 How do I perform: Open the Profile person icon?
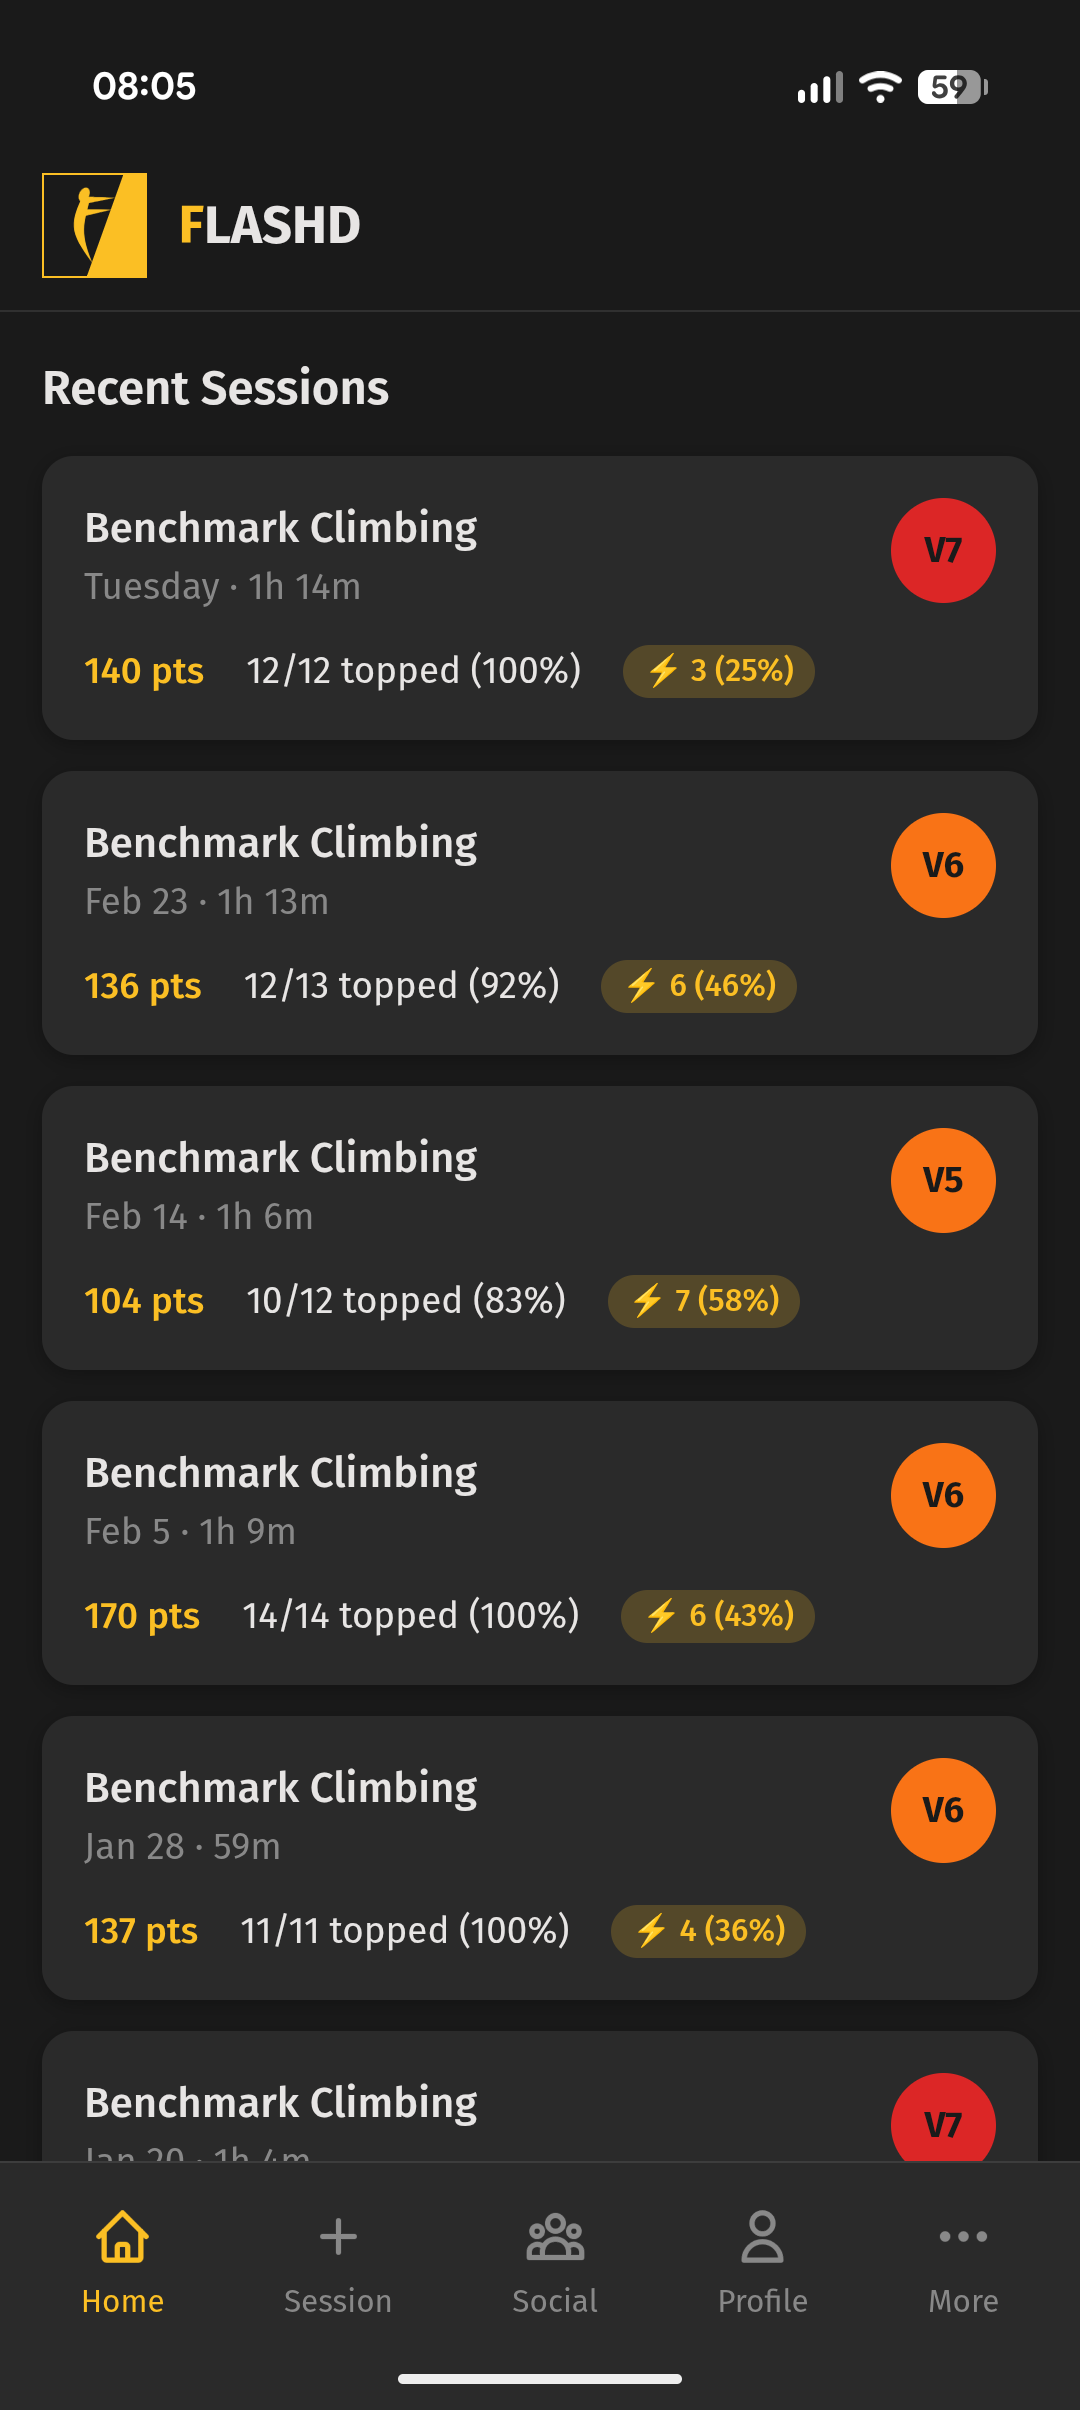pos(762,2237)
